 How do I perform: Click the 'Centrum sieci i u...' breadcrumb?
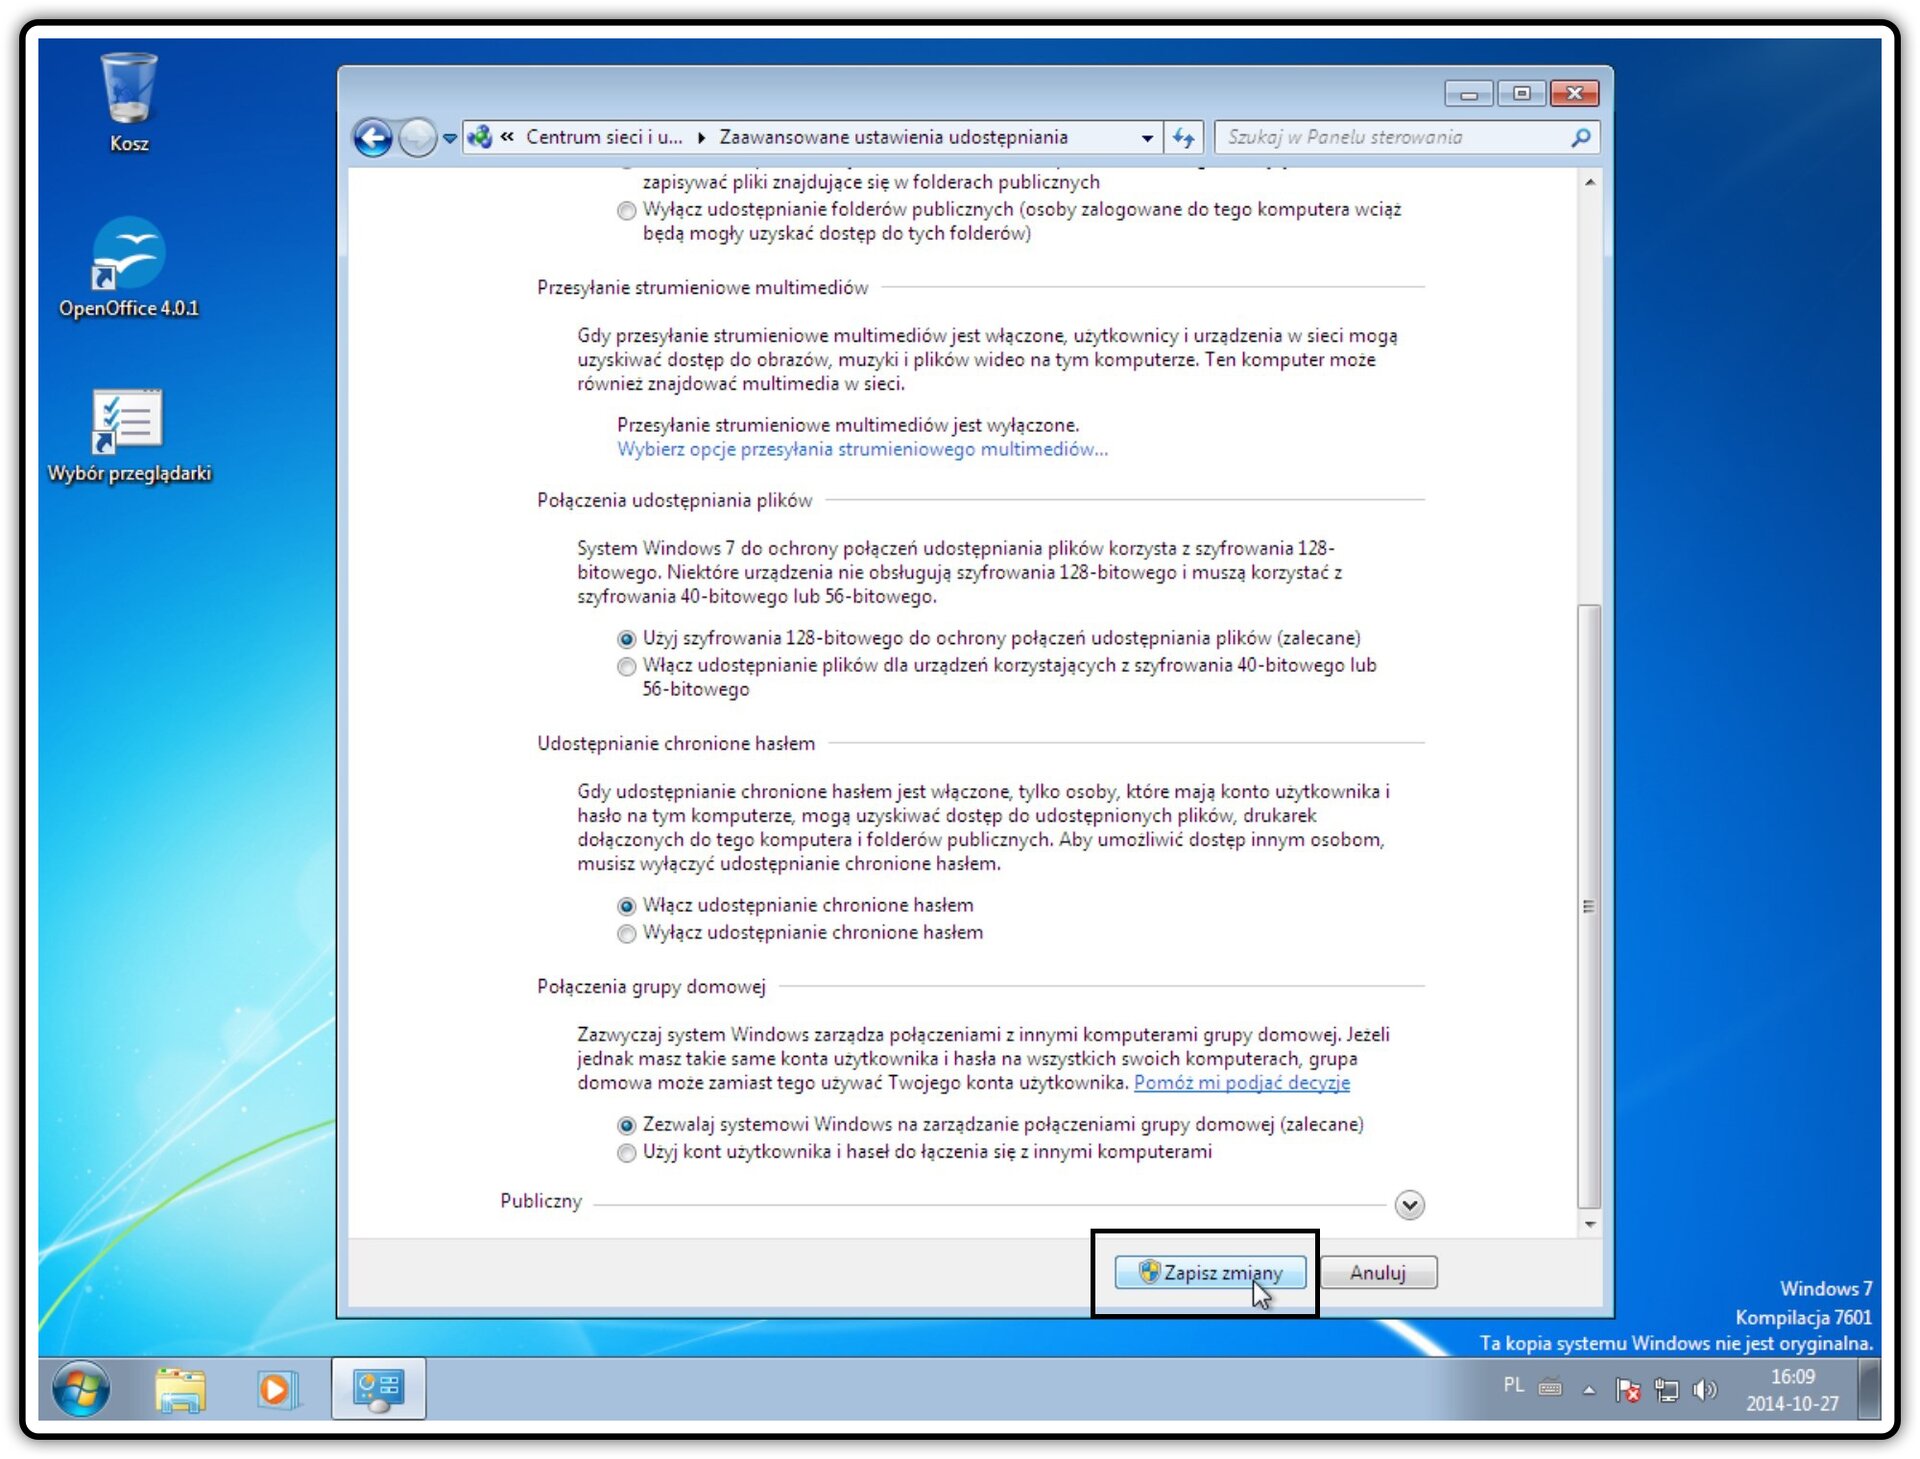[x=604, y=137]
